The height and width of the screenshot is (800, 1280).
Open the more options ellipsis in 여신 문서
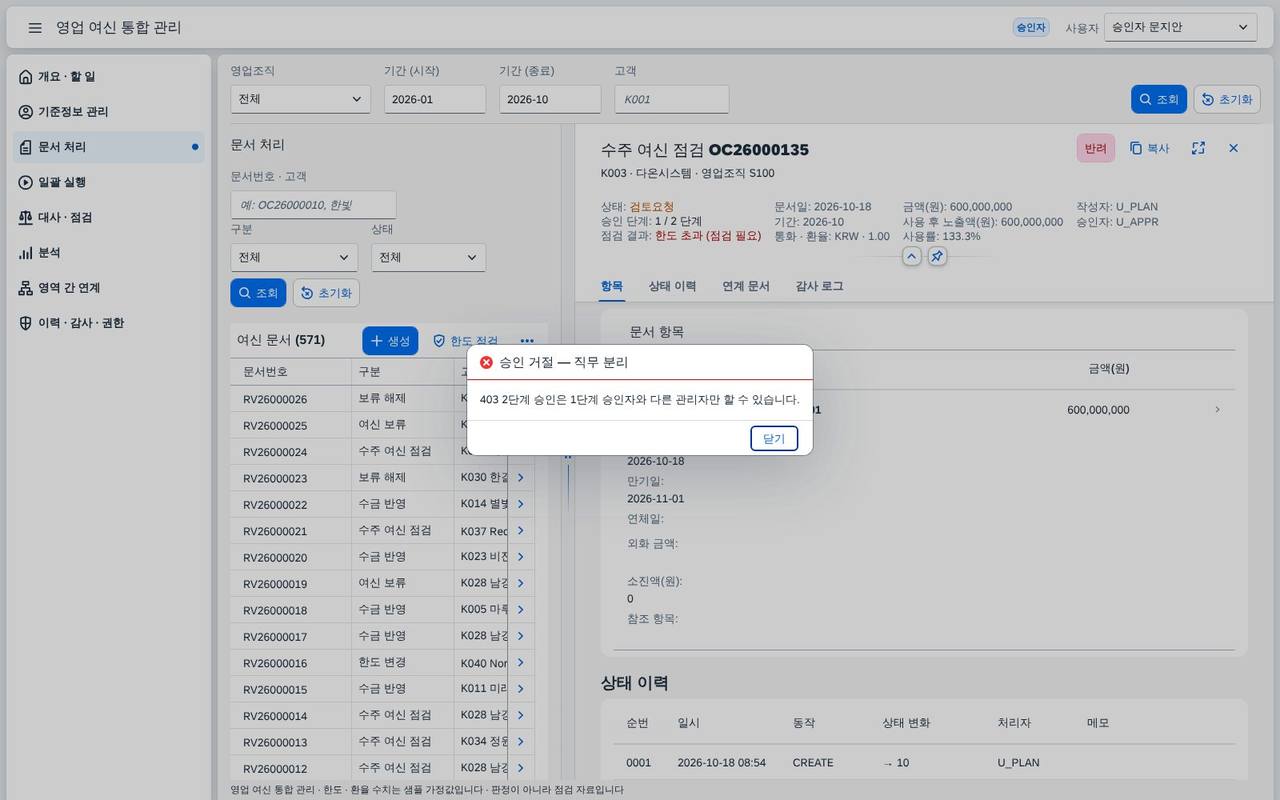tap(527, 341)
